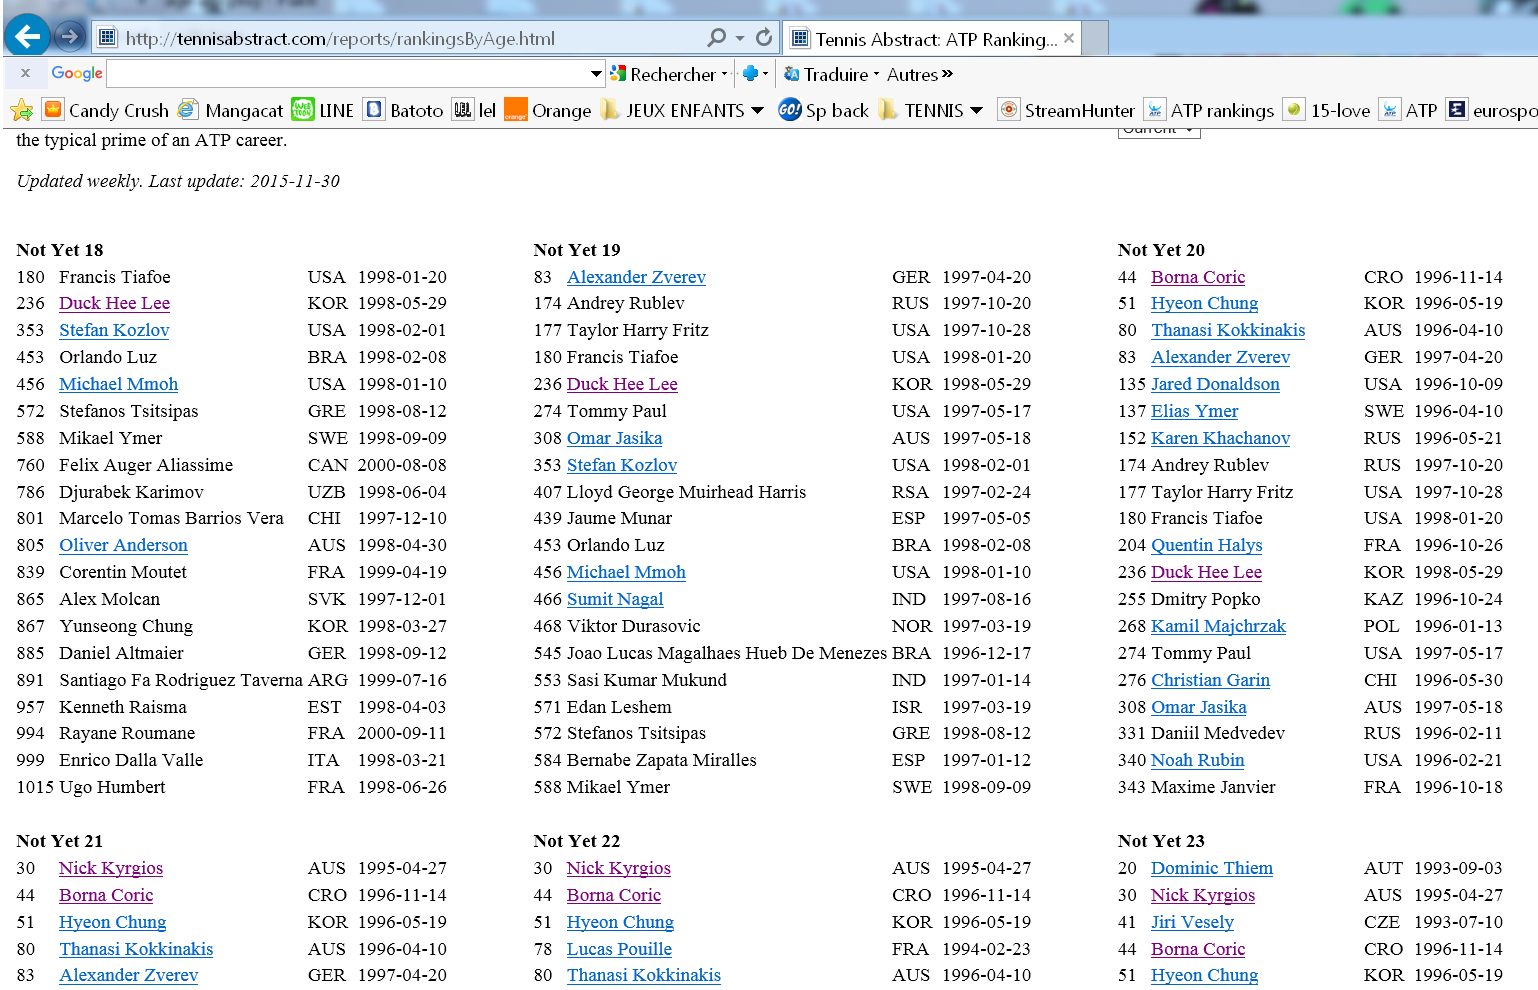Go back using the browser back arrow

tap(27, 37)
